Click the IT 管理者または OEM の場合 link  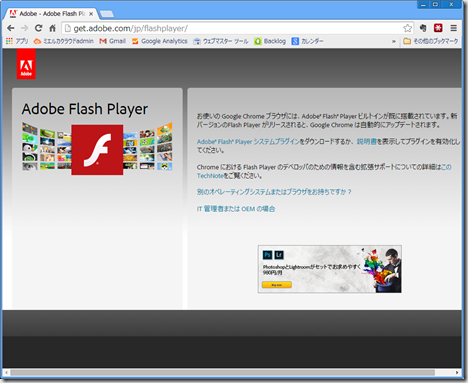pyautogui.click(x=236, y=209)
